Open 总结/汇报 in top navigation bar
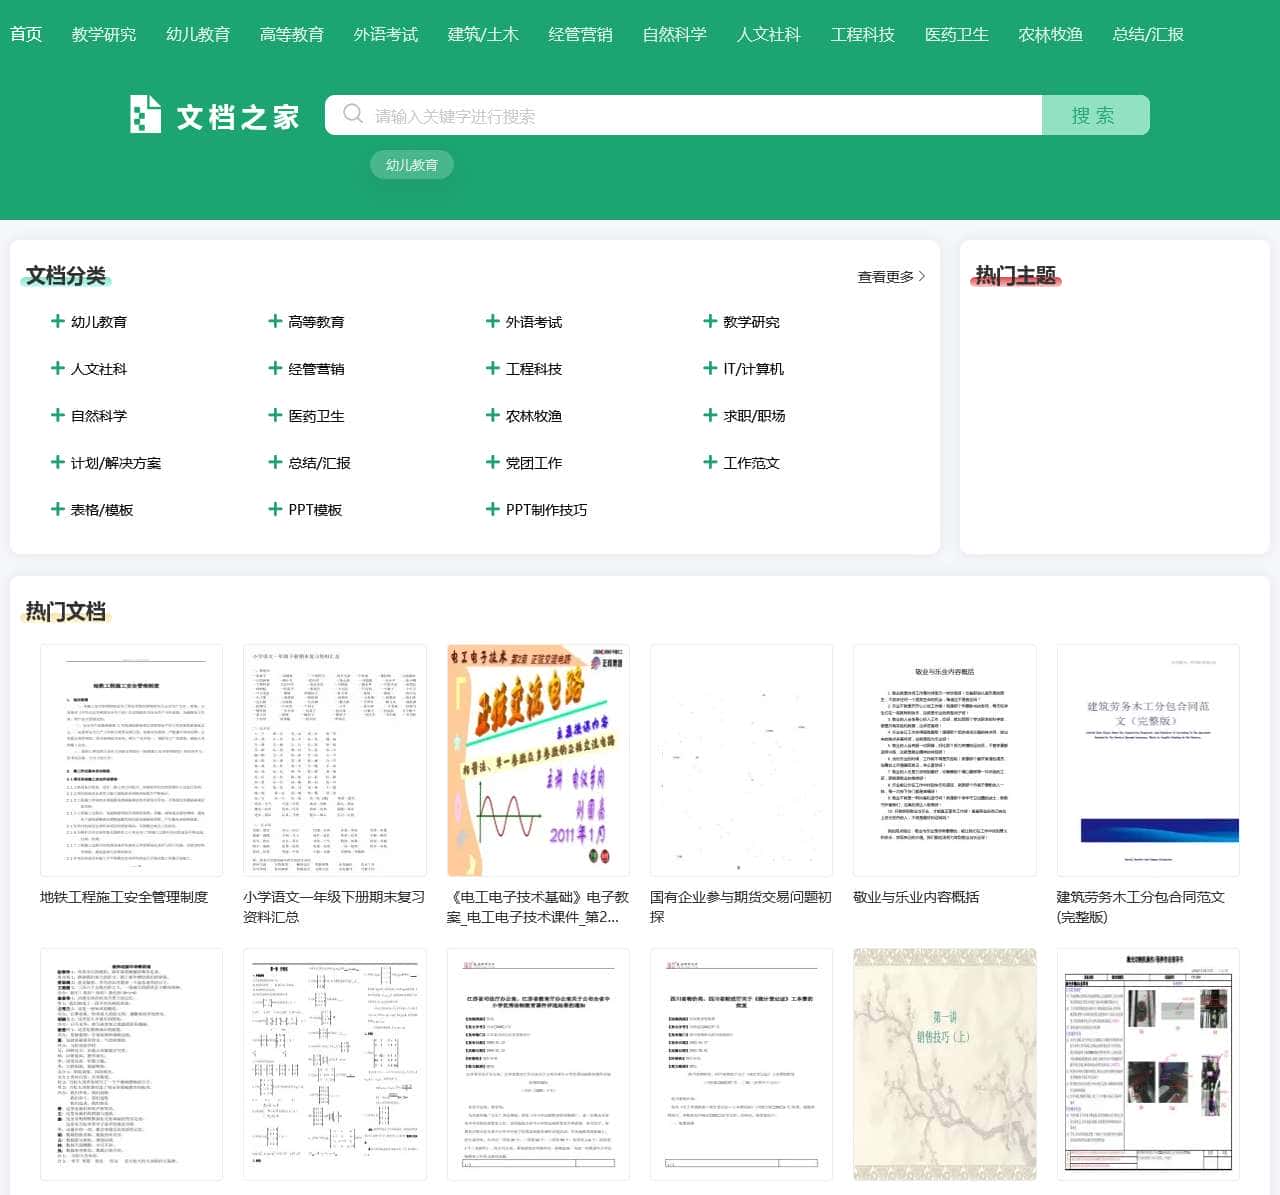The width and height of the screenshot is (1280, 1195). click(x=1147, y=34)
